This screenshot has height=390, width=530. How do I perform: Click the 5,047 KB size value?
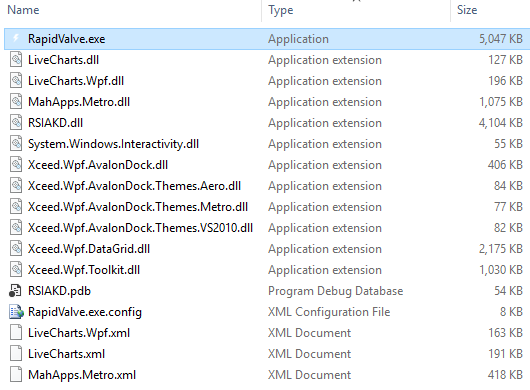point(501,39)
